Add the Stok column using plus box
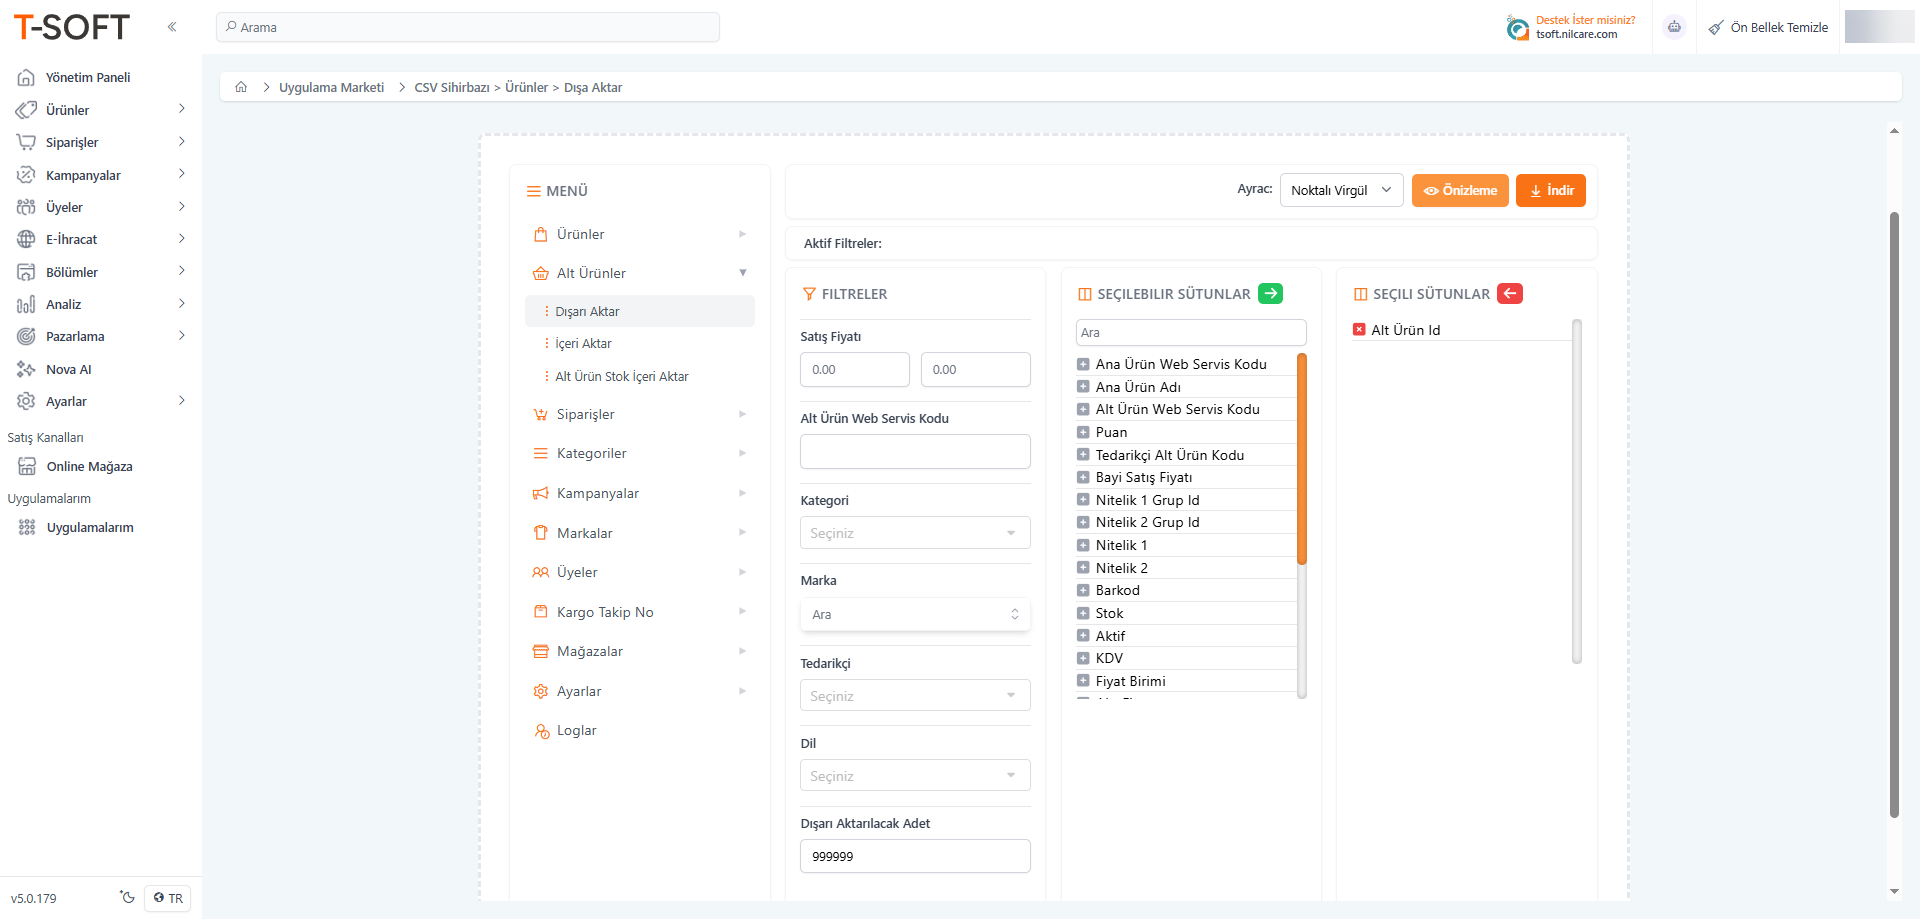Screen dimensions: 1920x919 click(x=1083, y=613)
